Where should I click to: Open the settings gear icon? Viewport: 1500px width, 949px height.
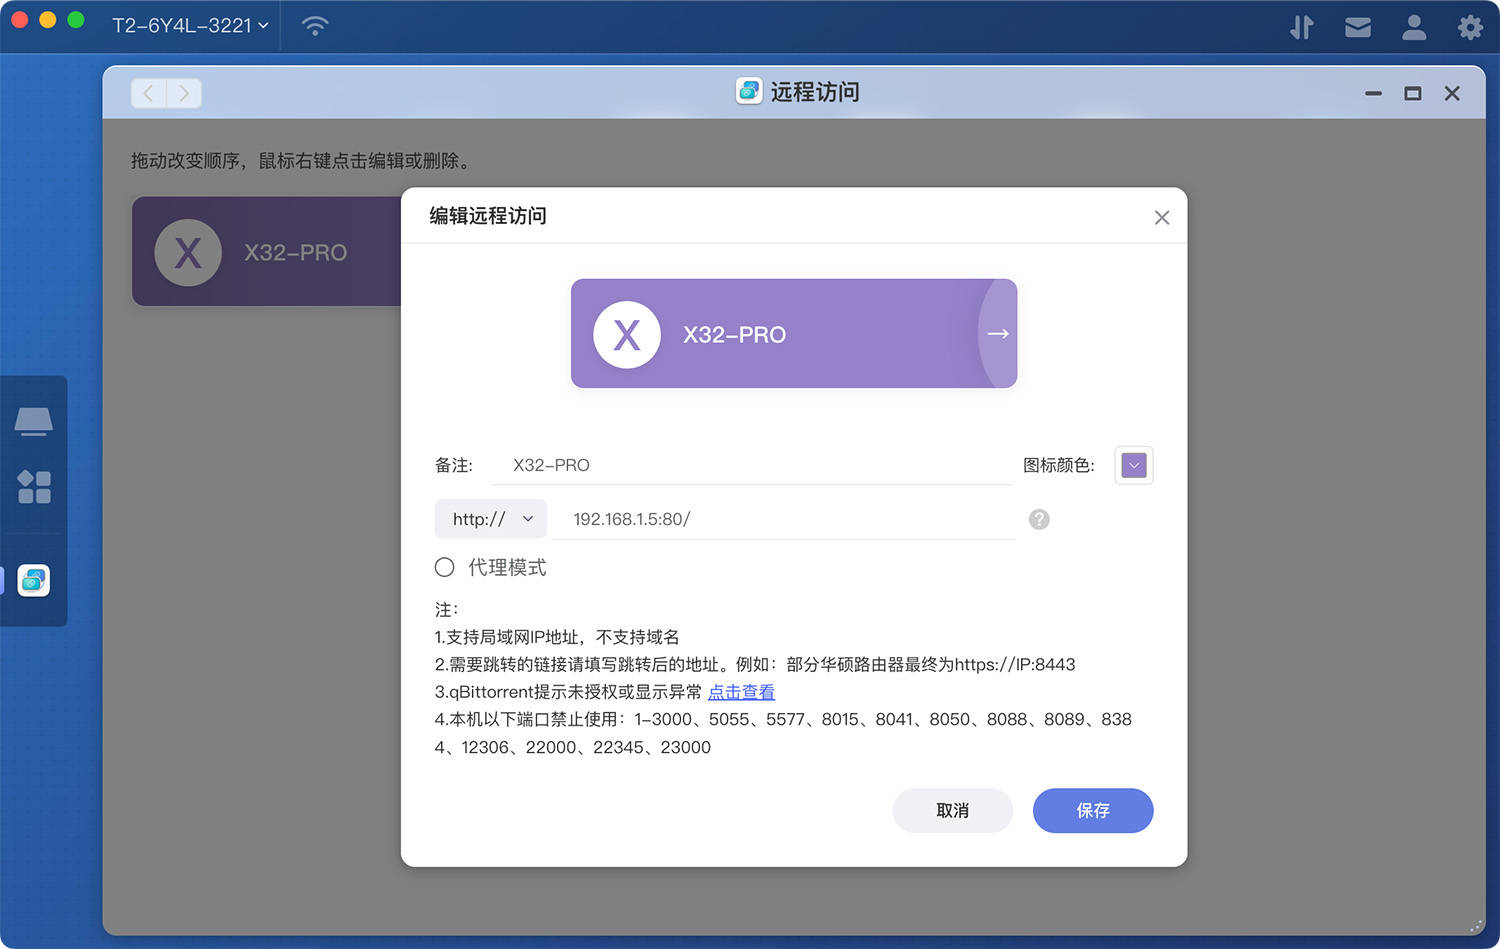click(1470, 27)
